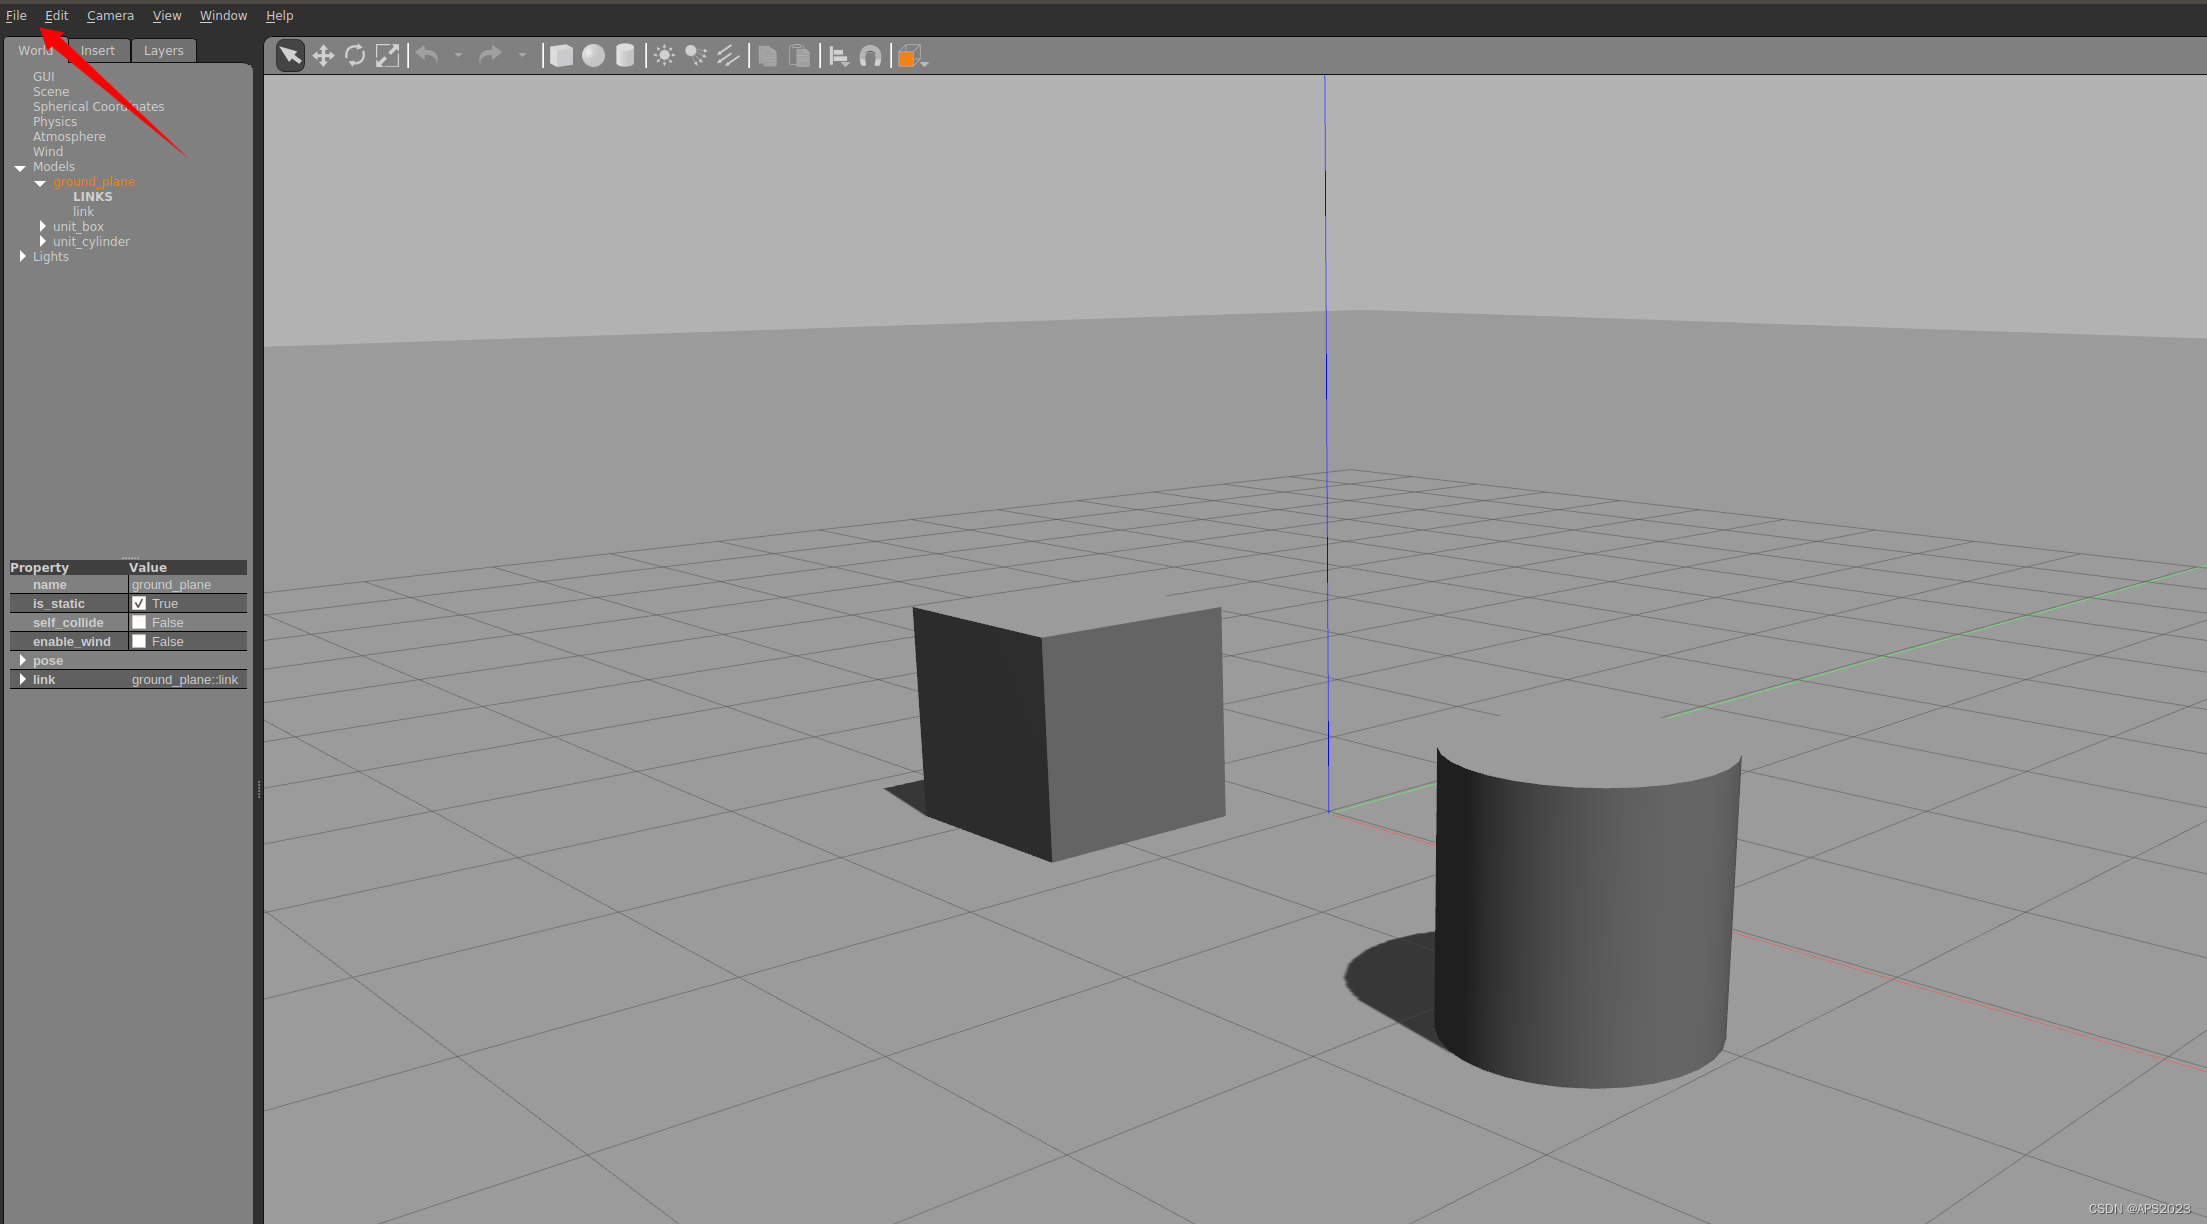Select Physics in the World tree
The height and width of the screenshot is (1224, 2207).
[x=55, y=122]
